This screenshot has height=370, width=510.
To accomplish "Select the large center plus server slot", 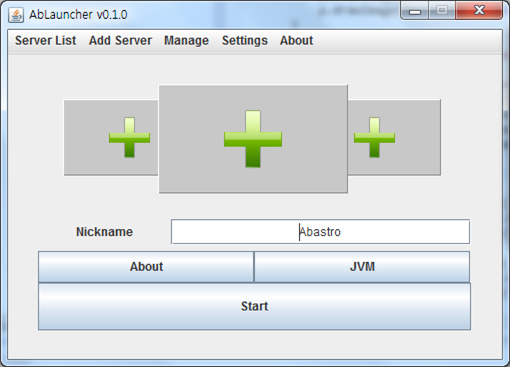I will (x=253, y=139).
